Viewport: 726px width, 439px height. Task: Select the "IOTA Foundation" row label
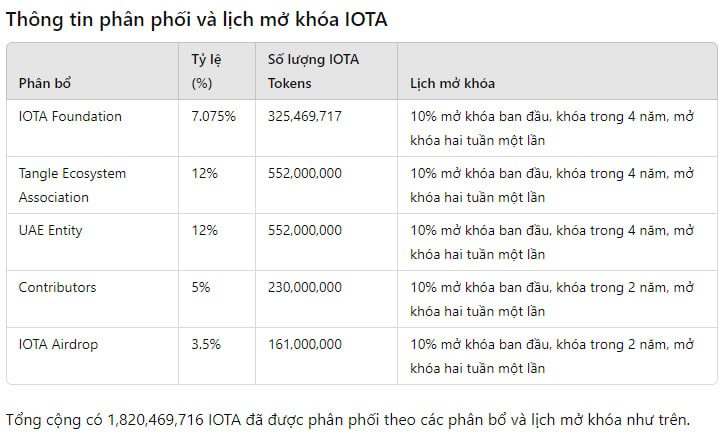[x=70, y=116]
